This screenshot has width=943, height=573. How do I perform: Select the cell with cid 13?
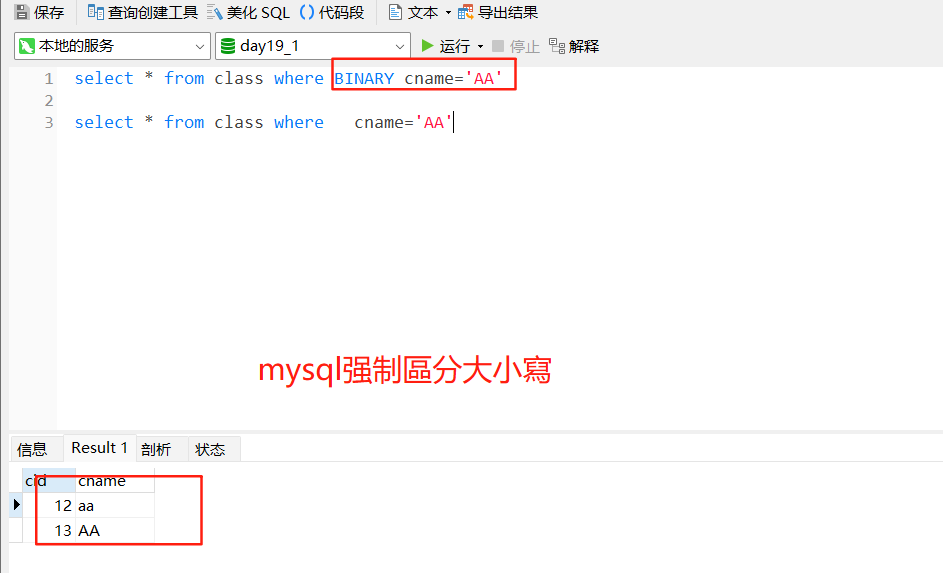coord(49,530)
